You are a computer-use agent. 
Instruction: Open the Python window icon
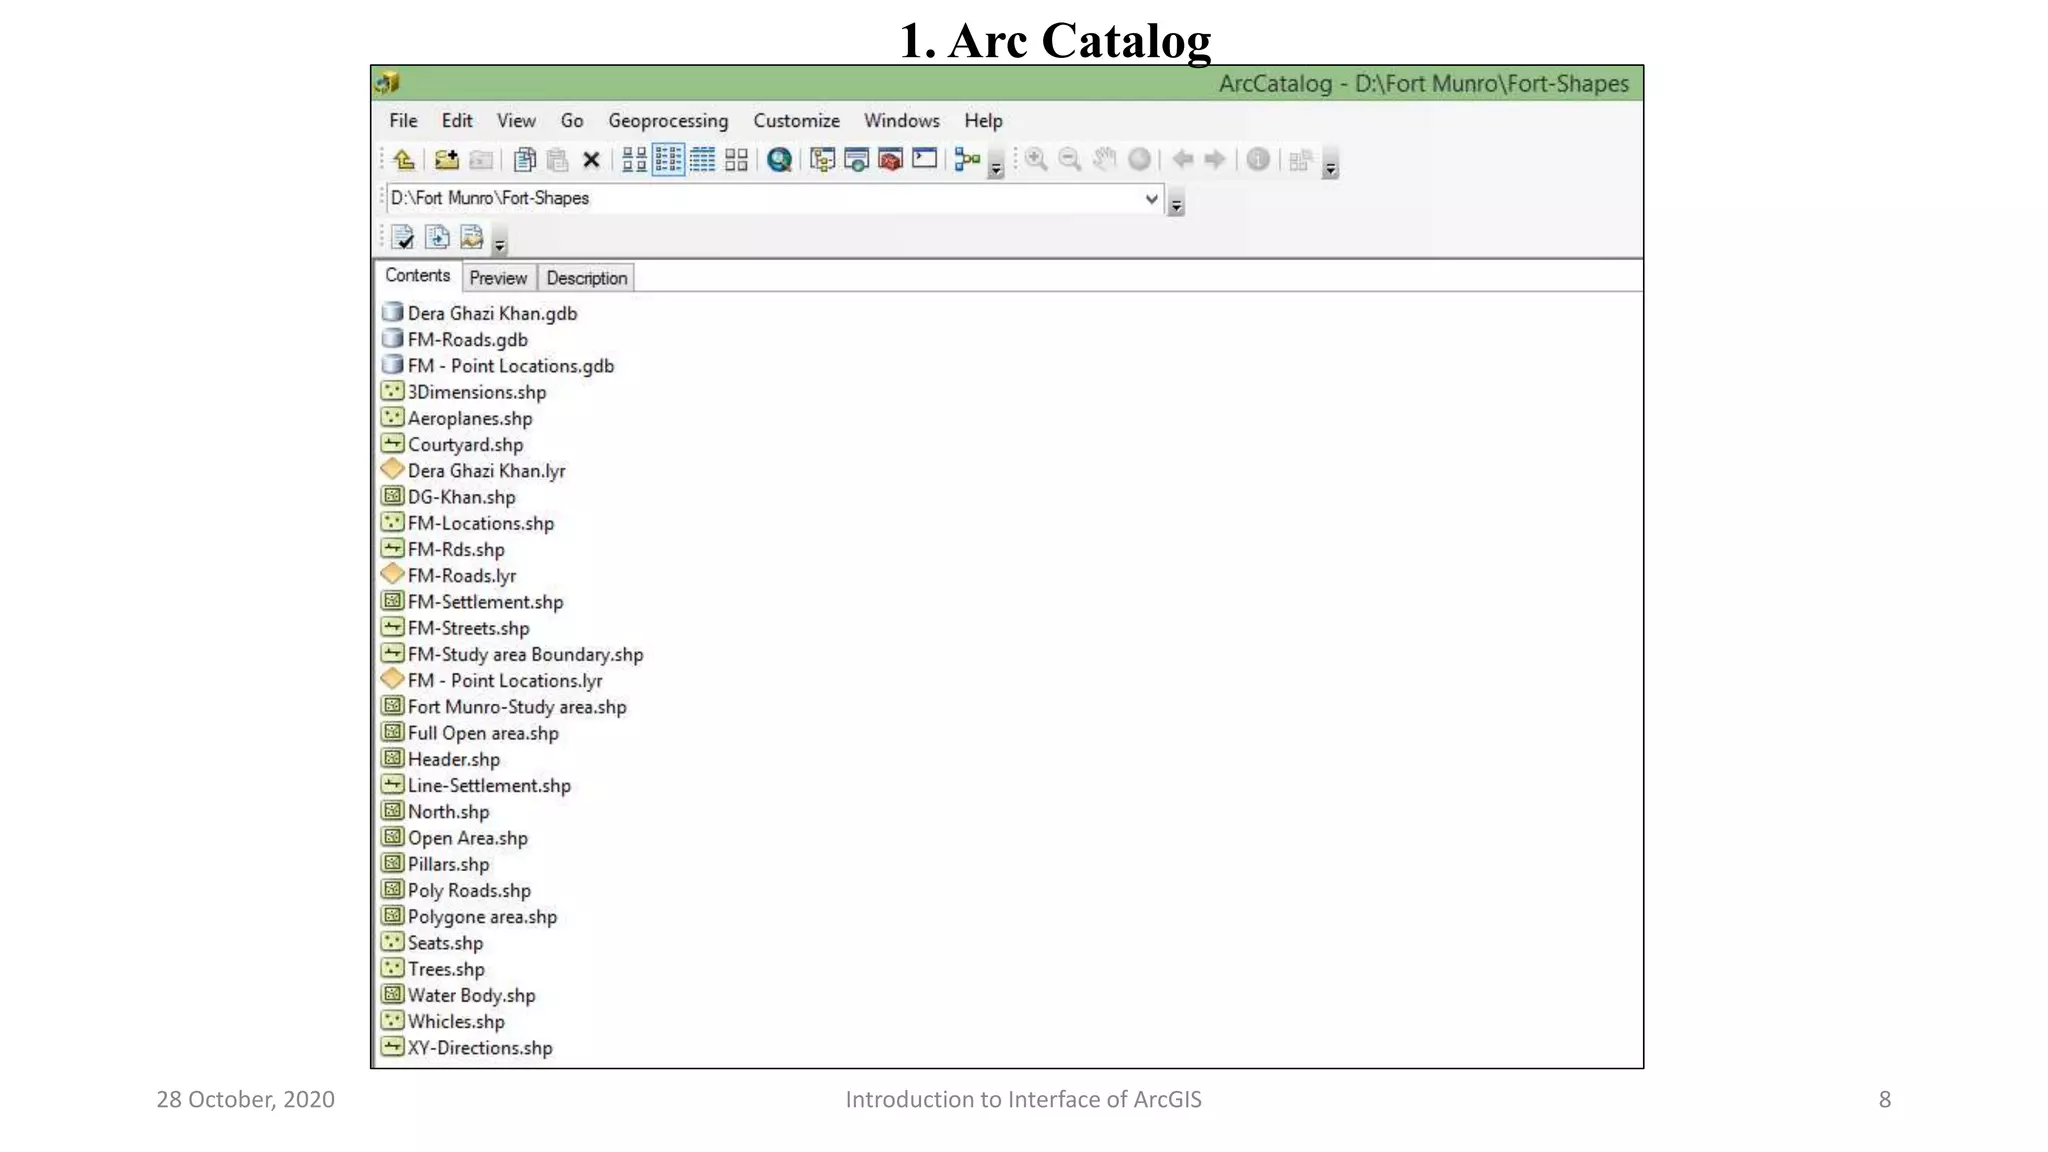[x=925, y=159]
